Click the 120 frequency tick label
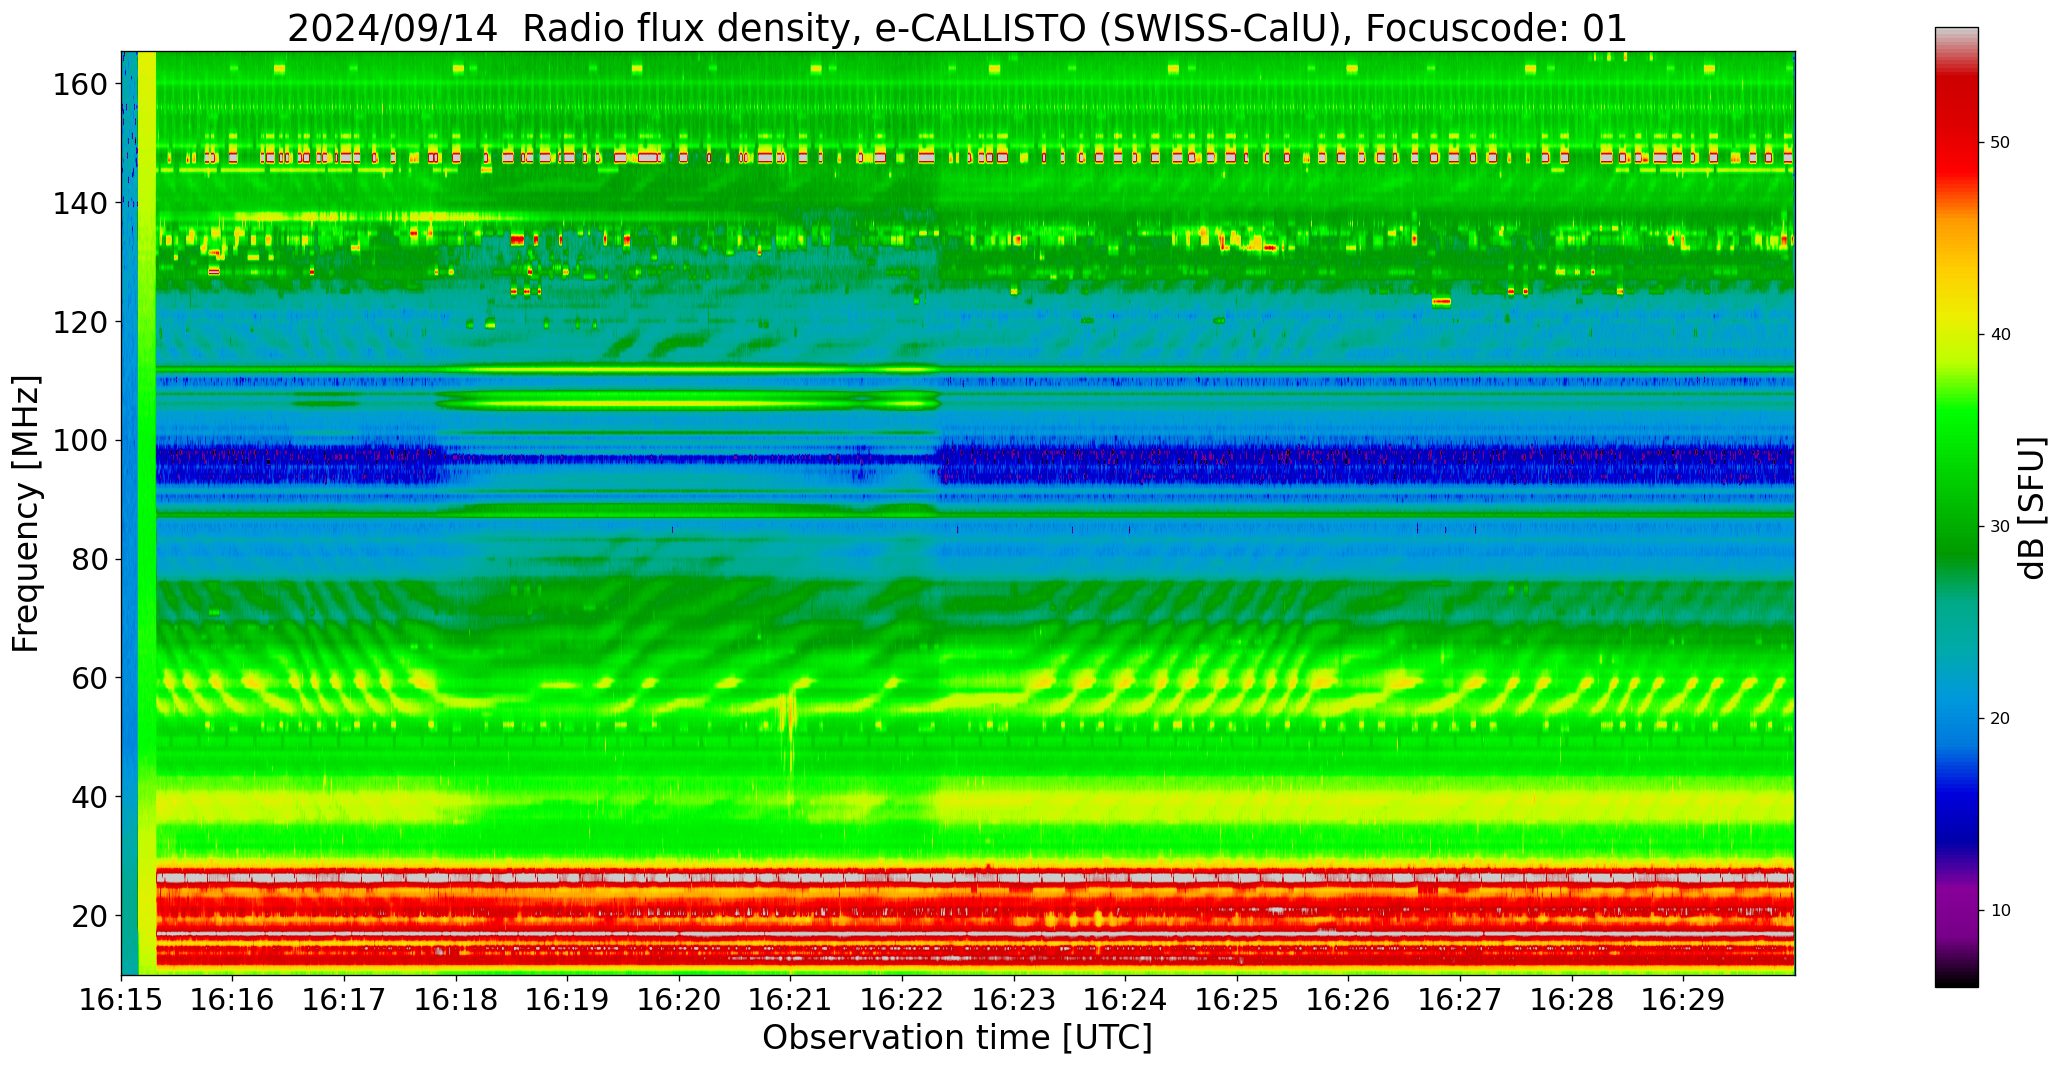The image size is (2062, 1067). (79, 322)
